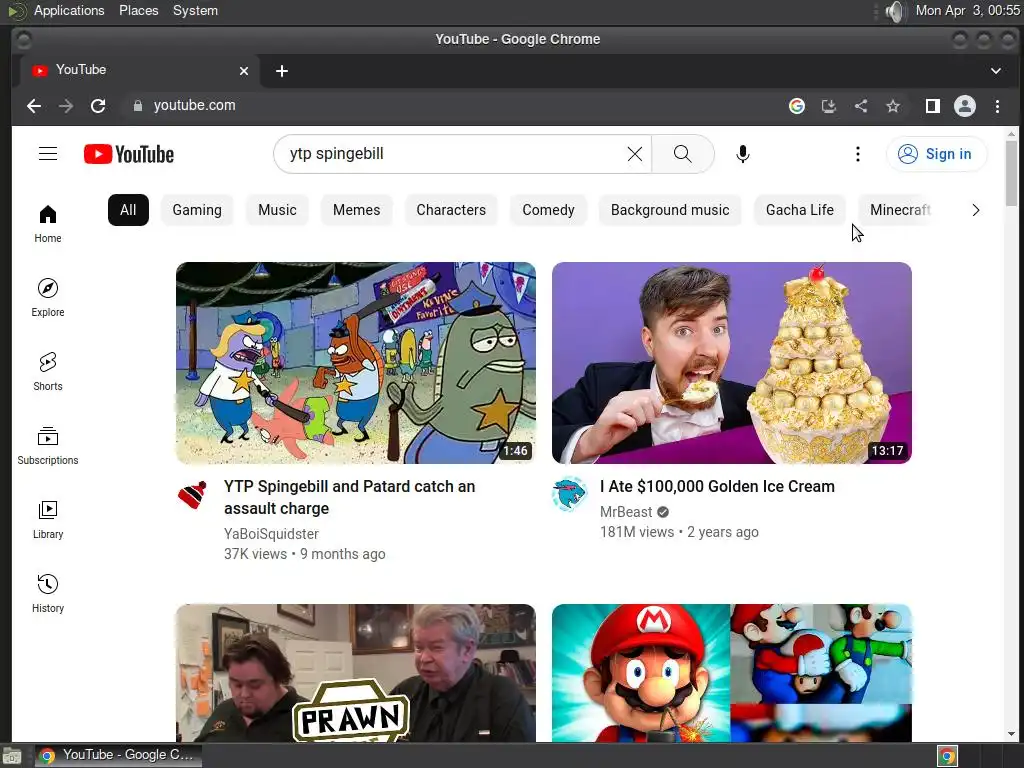1024x768 pixels.
Task: Select the Characters filter chip
Action: (451, 210)
